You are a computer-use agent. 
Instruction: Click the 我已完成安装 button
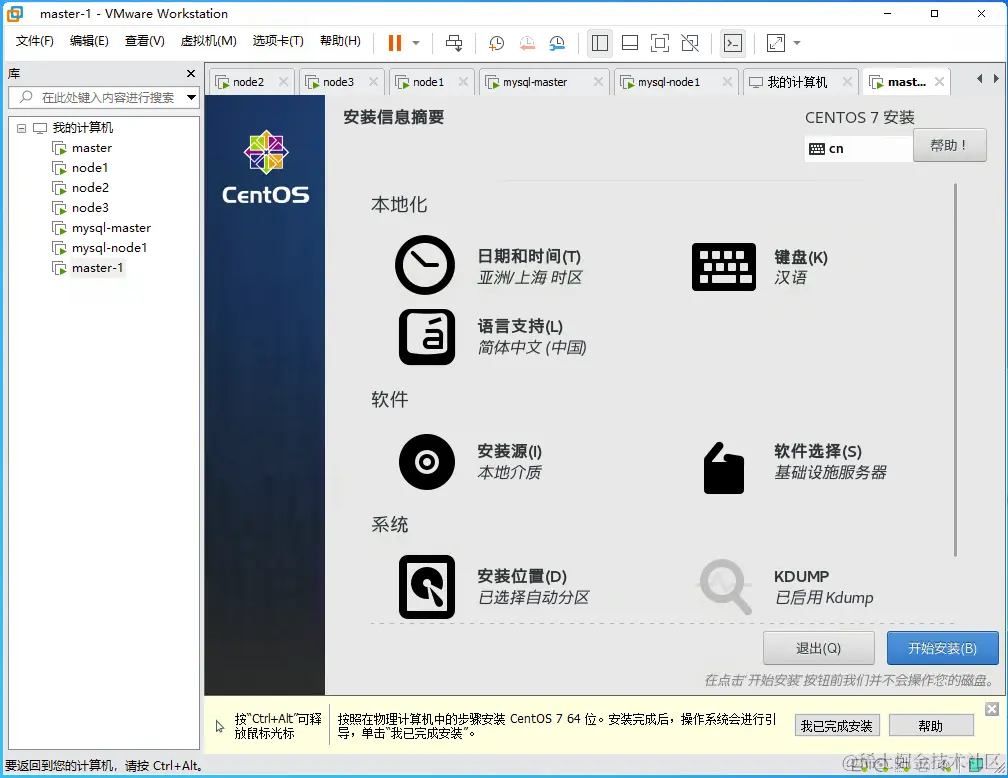(836, 726)
